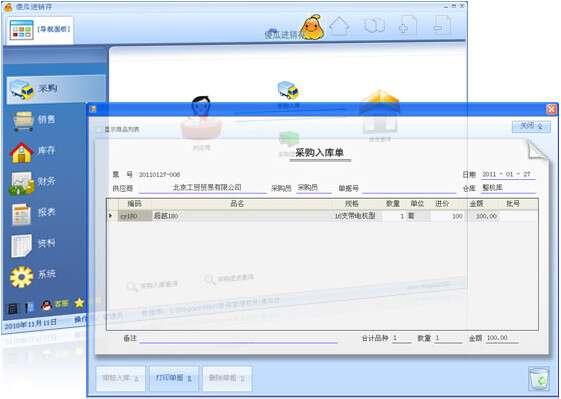Click the 2010年11月11日 date in the status bar

30,324
